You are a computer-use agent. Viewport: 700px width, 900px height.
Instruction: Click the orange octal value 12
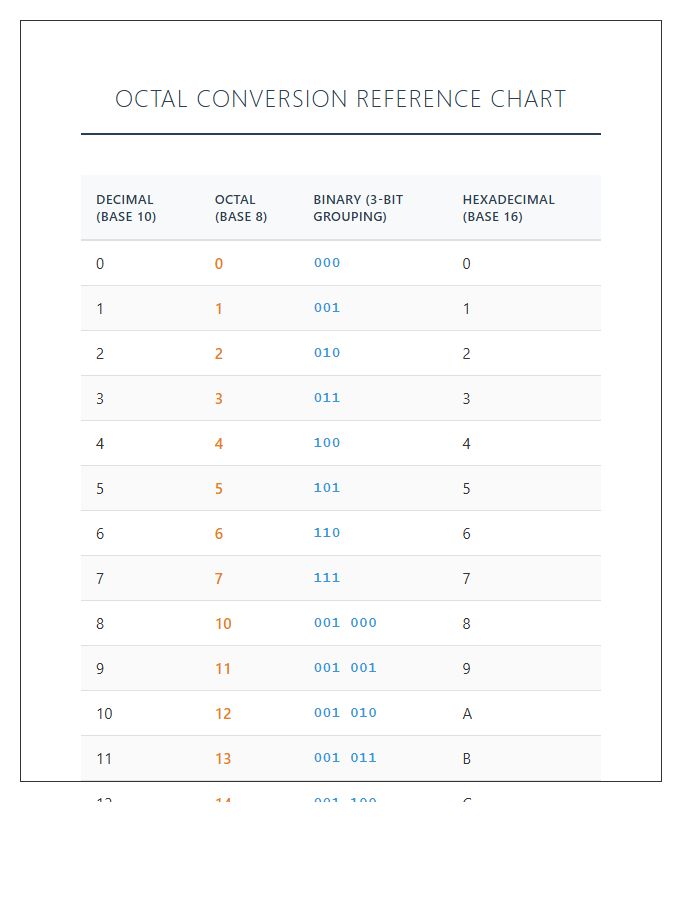pos(223,714)
